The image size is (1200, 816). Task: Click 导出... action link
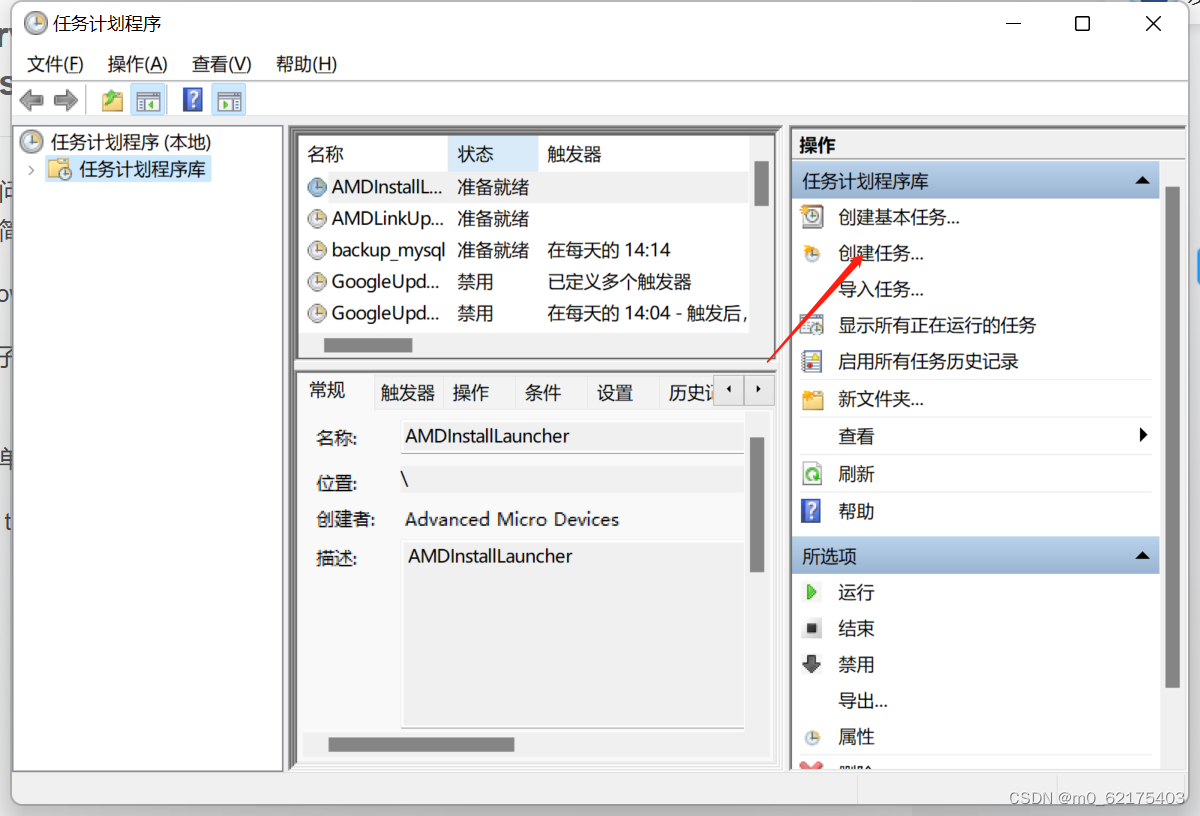click(863, 701)
